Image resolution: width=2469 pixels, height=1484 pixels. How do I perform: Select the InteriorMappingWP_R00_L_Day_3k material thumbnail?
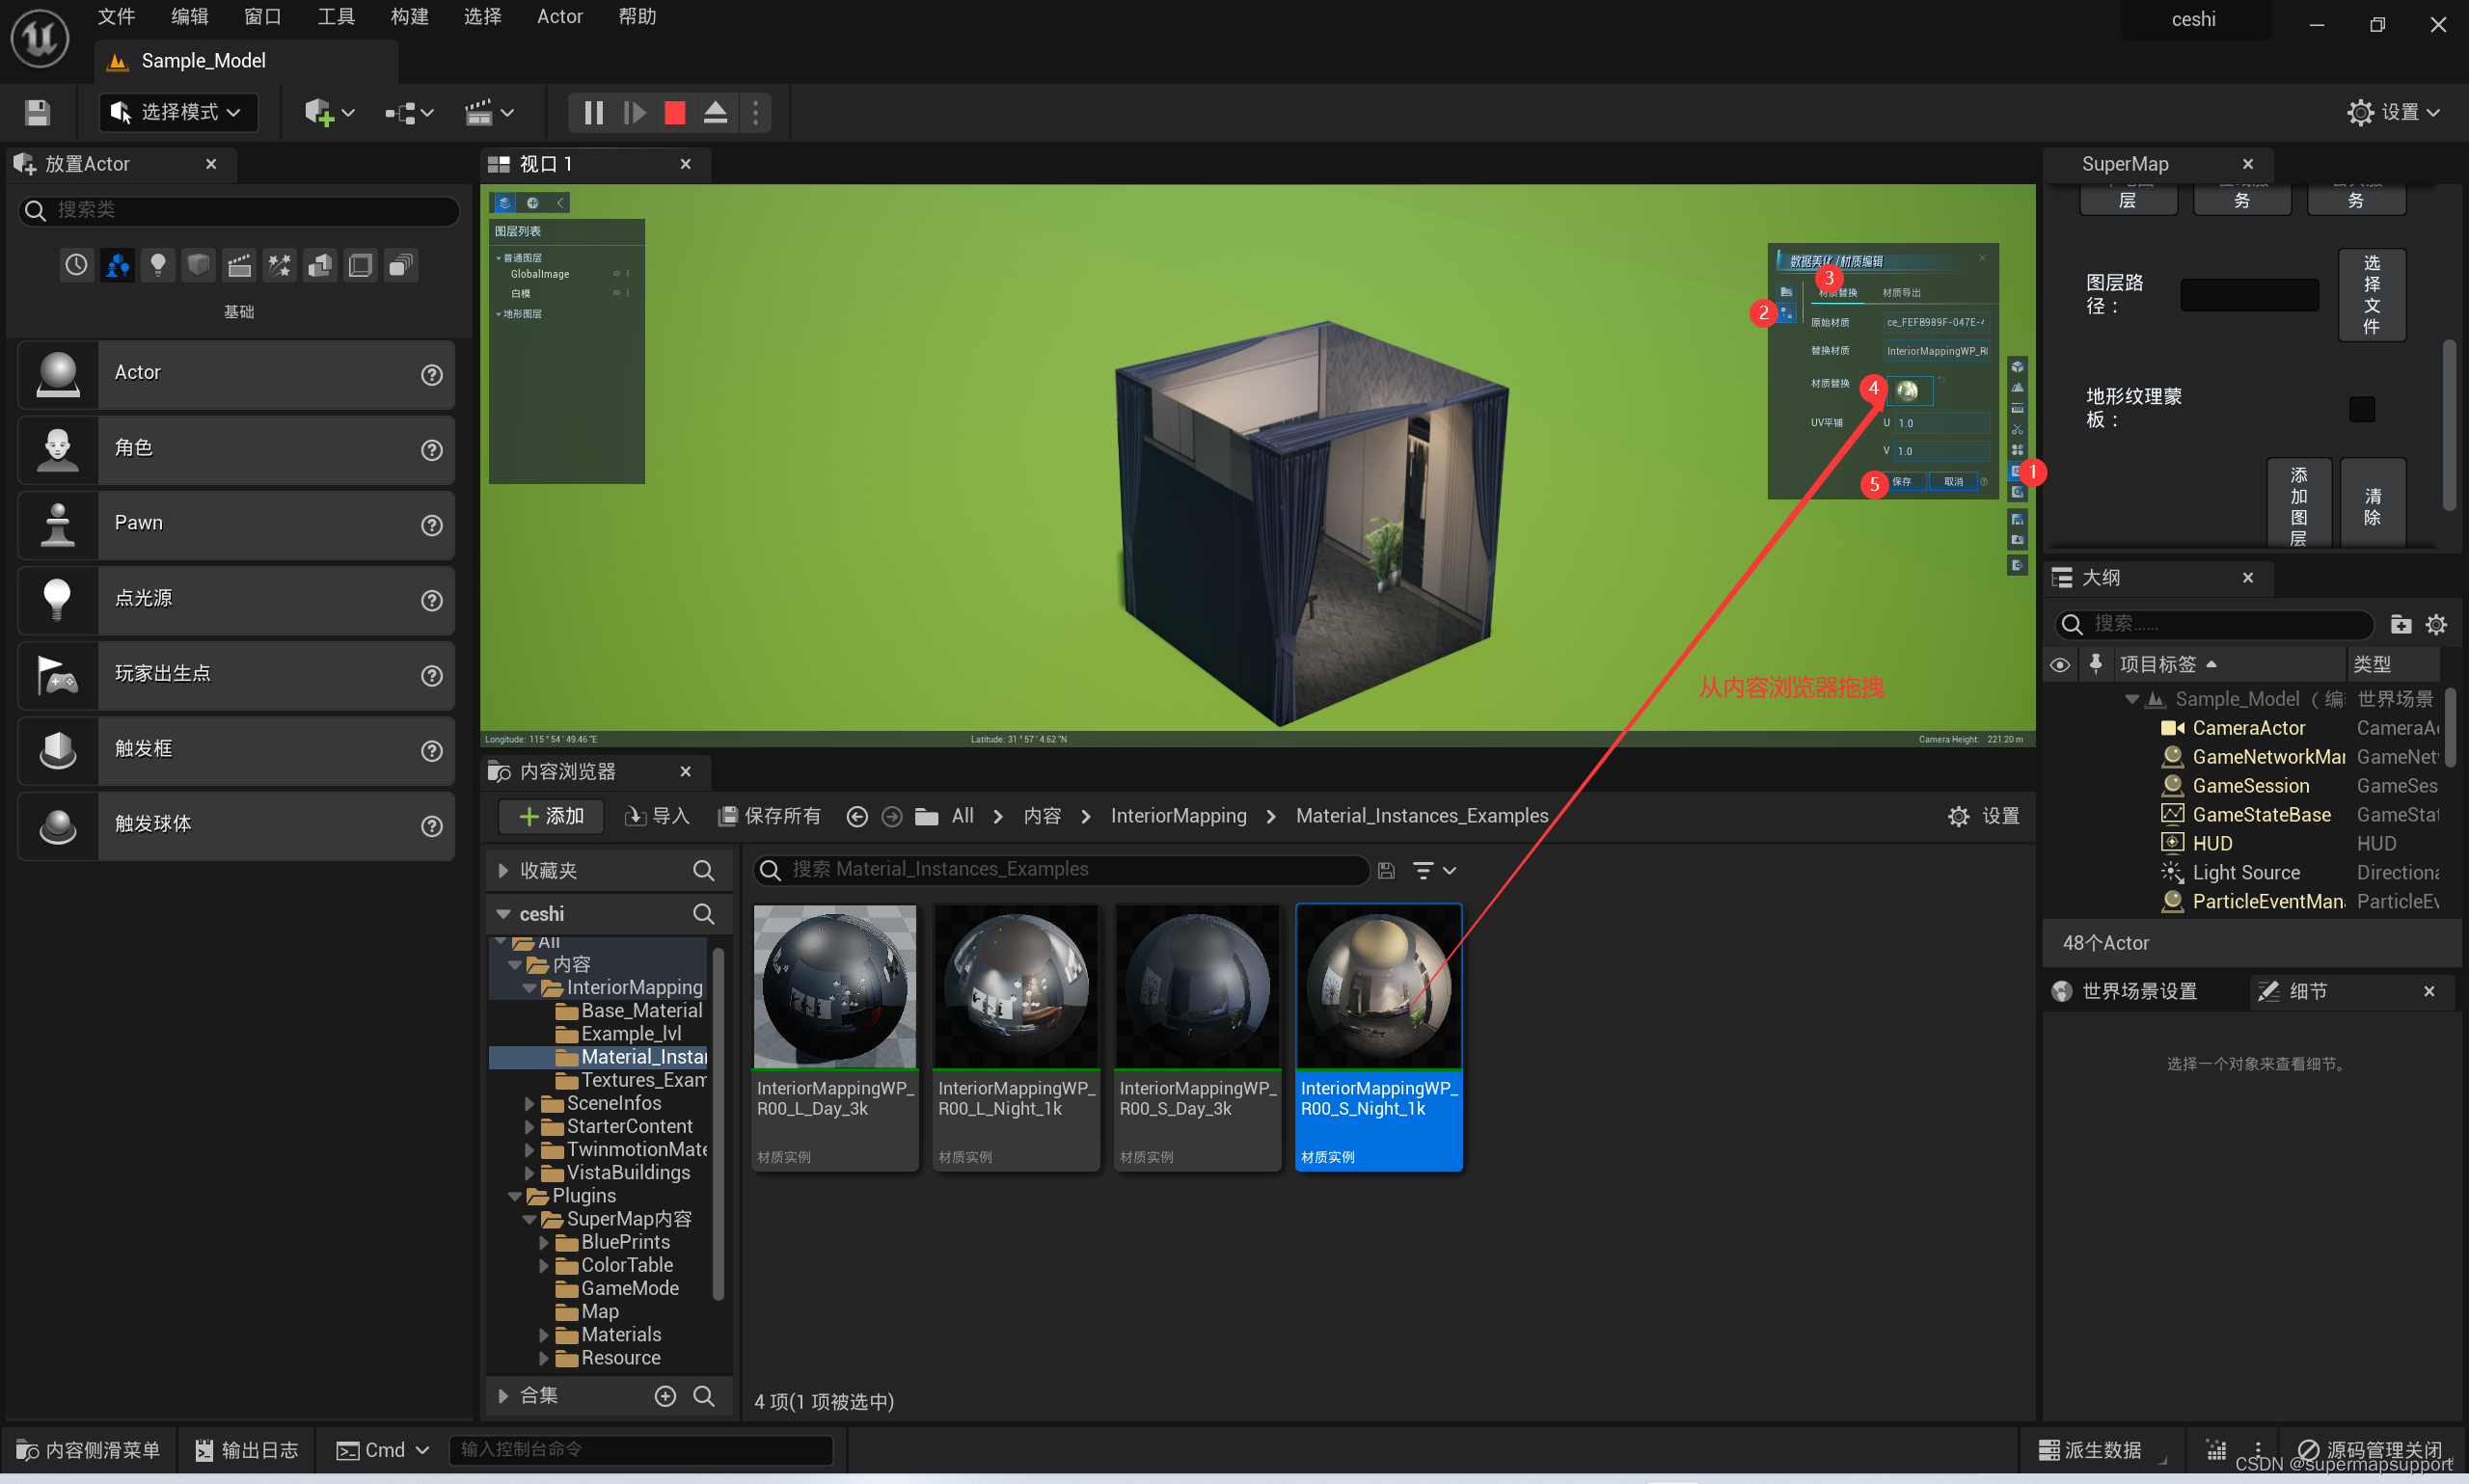point(834,988)
